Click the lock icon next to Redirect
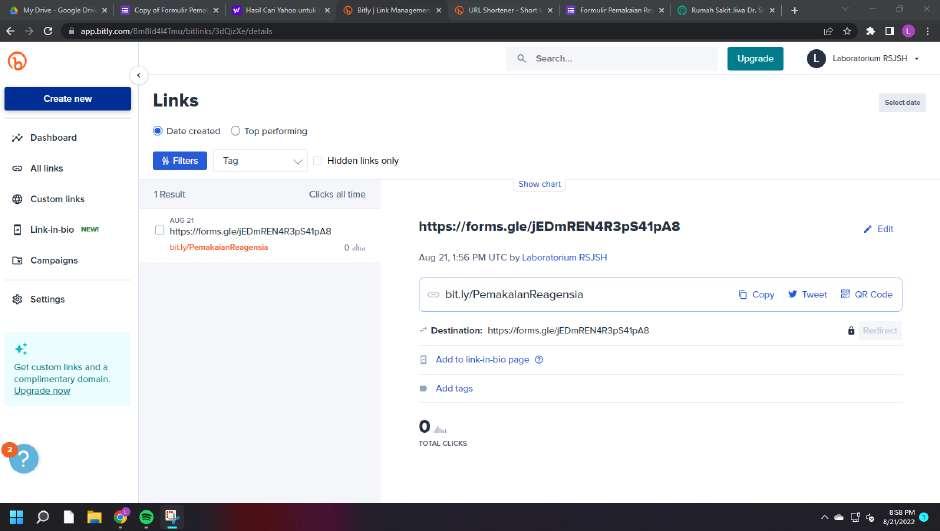 click(851, 331)
